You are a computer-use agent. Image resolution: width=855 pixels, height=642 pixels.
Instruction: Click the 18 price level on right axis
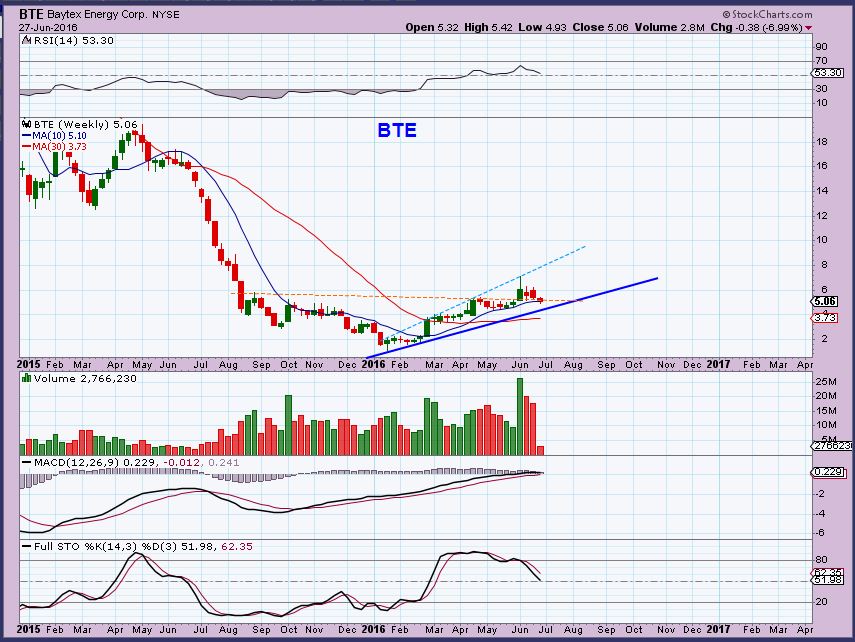pos(822,142)
